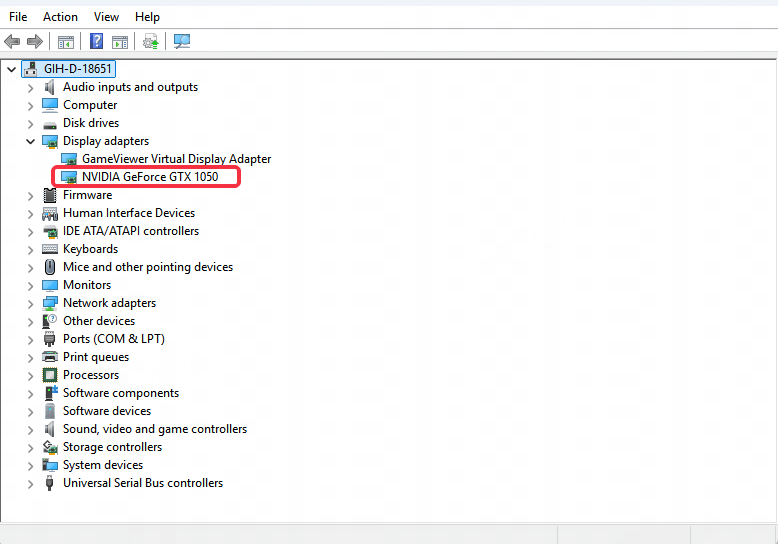Click Scan for hardware changes icon
778x544 pixels.
click(182, 41)
